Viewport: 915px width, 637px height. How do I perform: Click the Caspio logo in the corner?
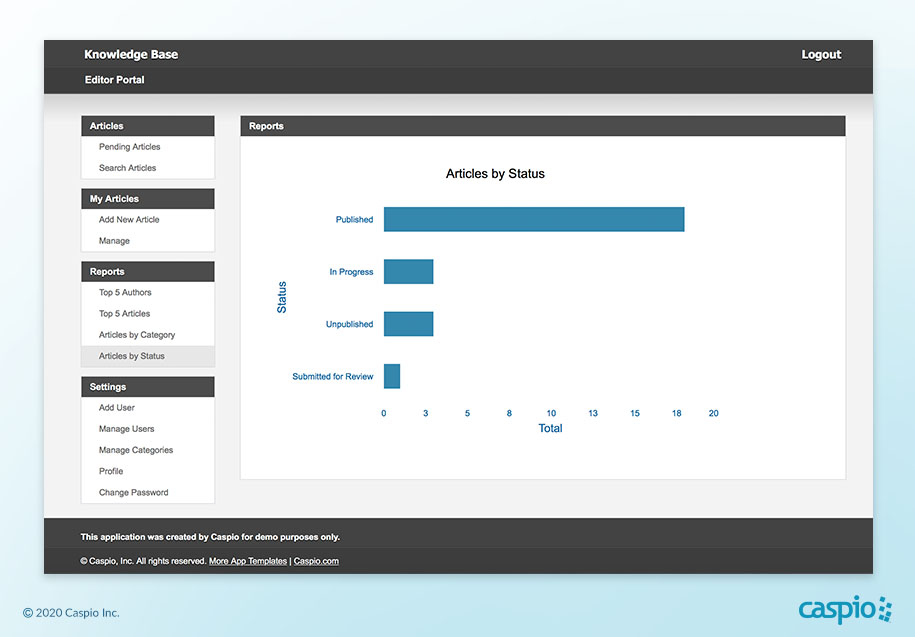tap(844, 609)
